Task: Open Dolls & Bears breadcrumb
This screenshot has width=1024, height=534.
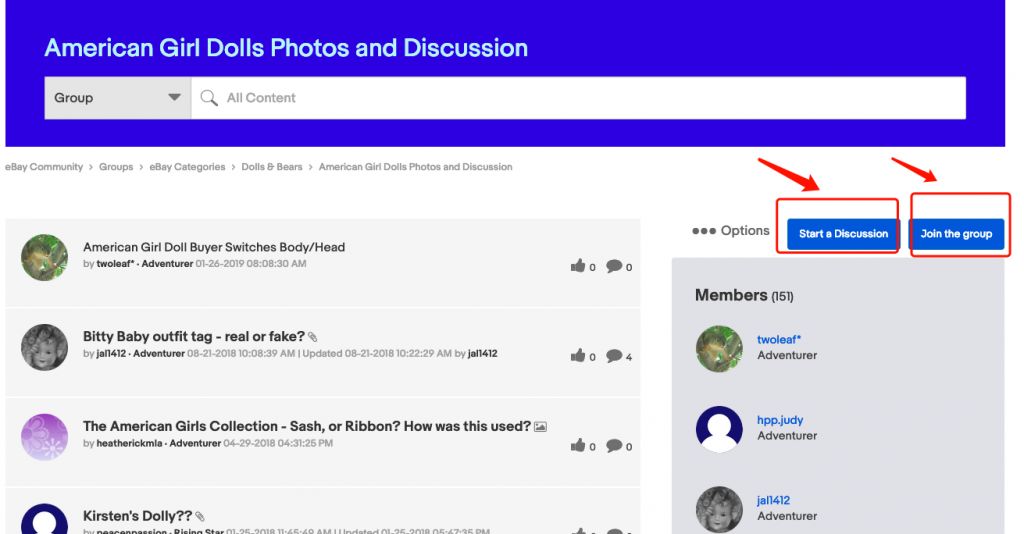Action: (272, 167)
